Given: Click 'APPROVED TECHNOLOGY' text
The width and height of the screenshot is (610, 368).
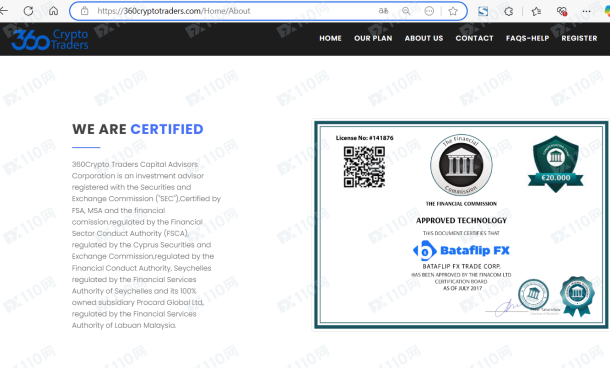Looking at the screenshot, I should [x=461, y=221].
